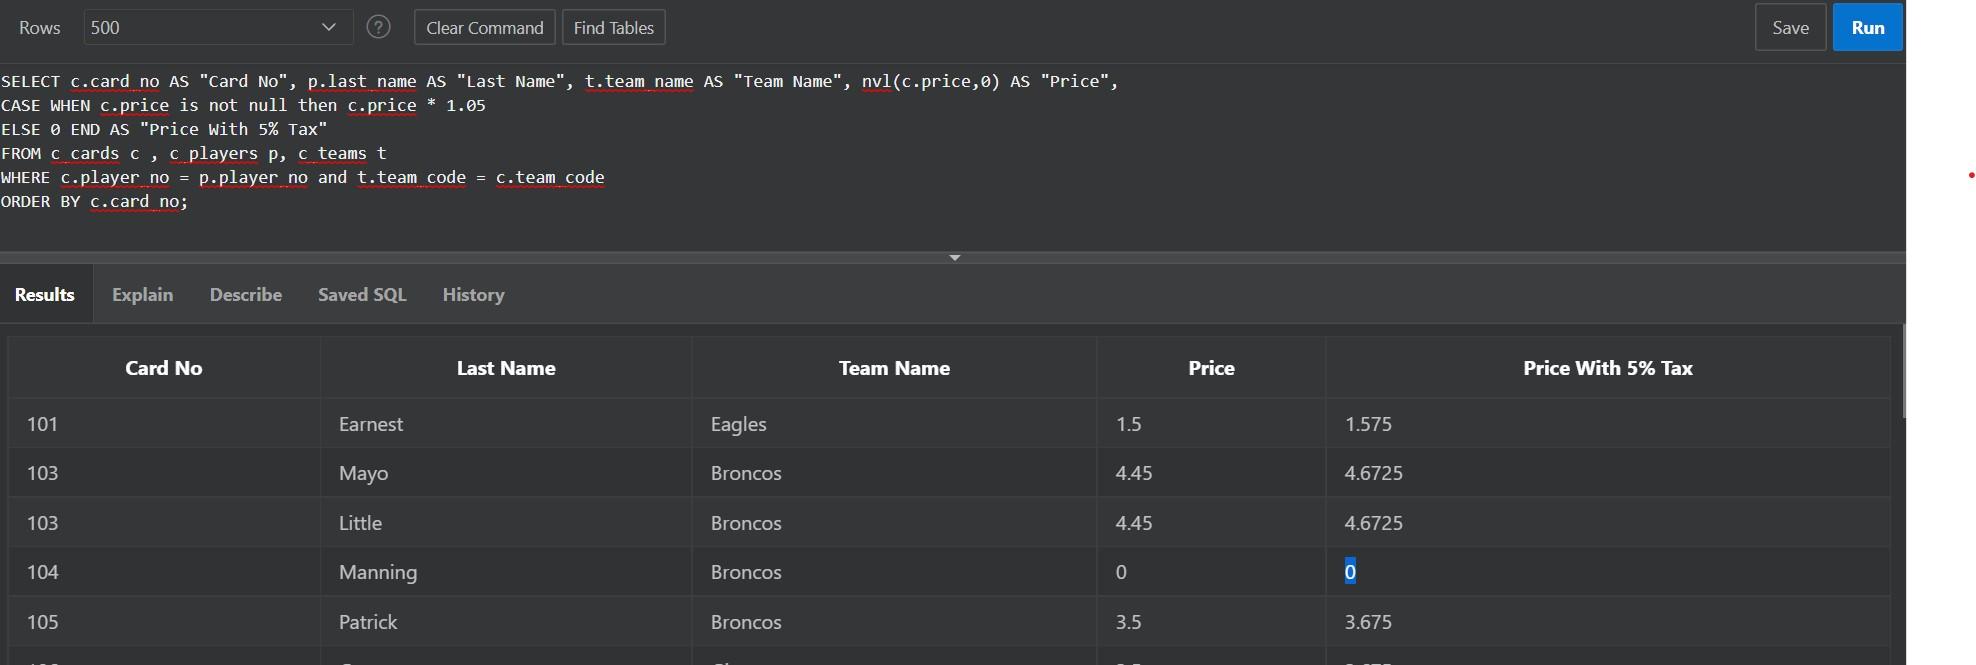Click the 1.575 taxed price cell

click(1608, 423)
